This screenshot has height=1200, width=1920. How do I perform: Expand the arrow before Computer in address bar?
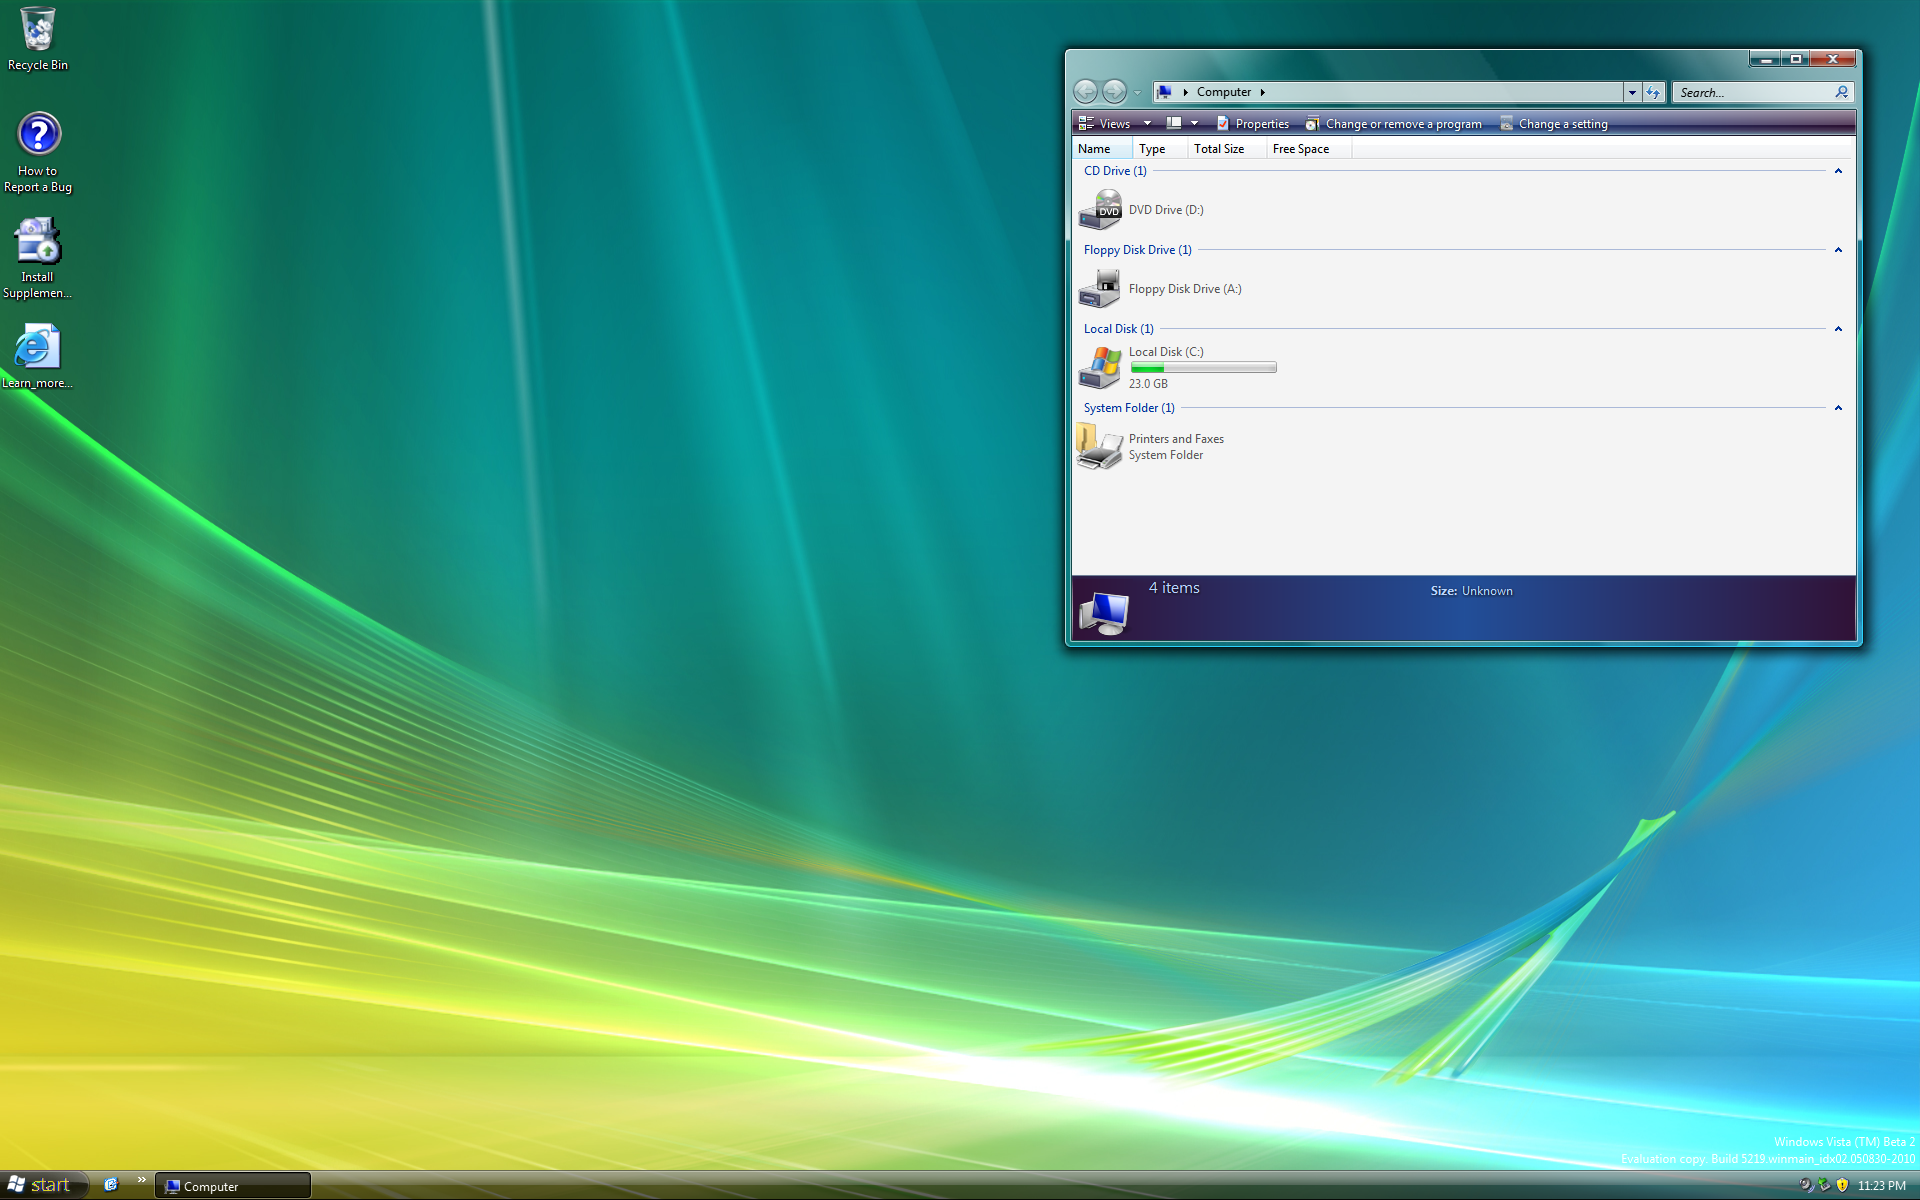click(x=1186, y=92)
